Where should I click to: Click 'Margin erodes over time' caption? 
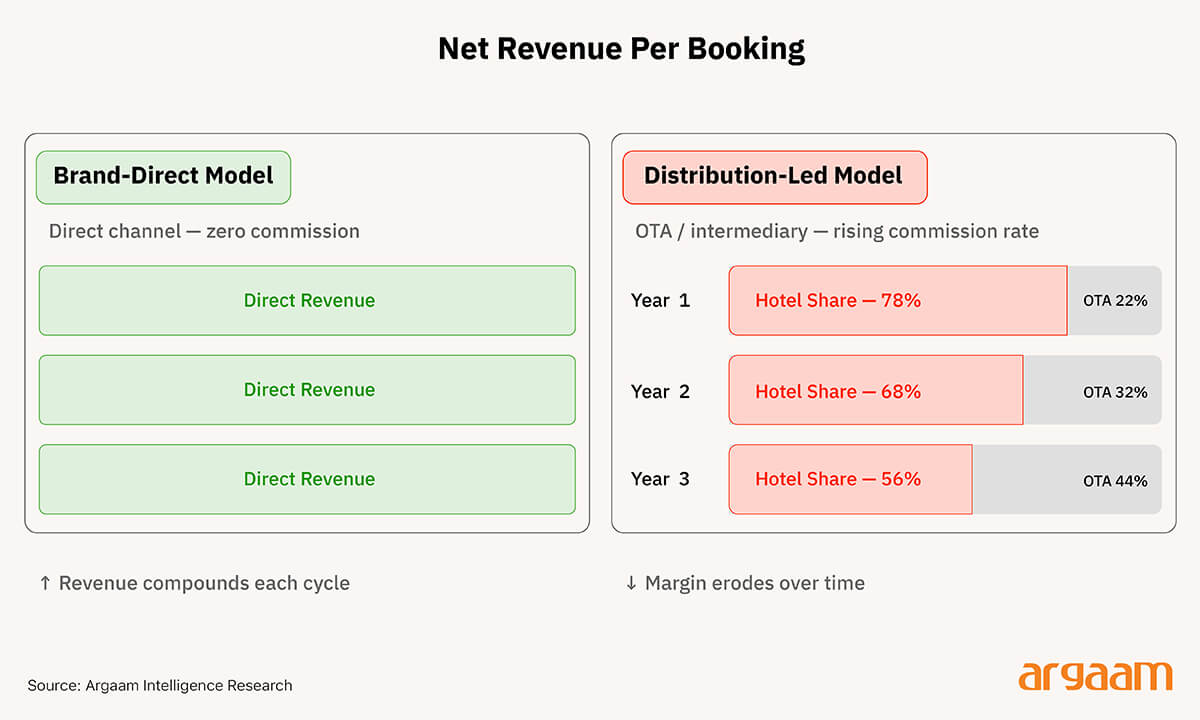[x=745, y=583]
